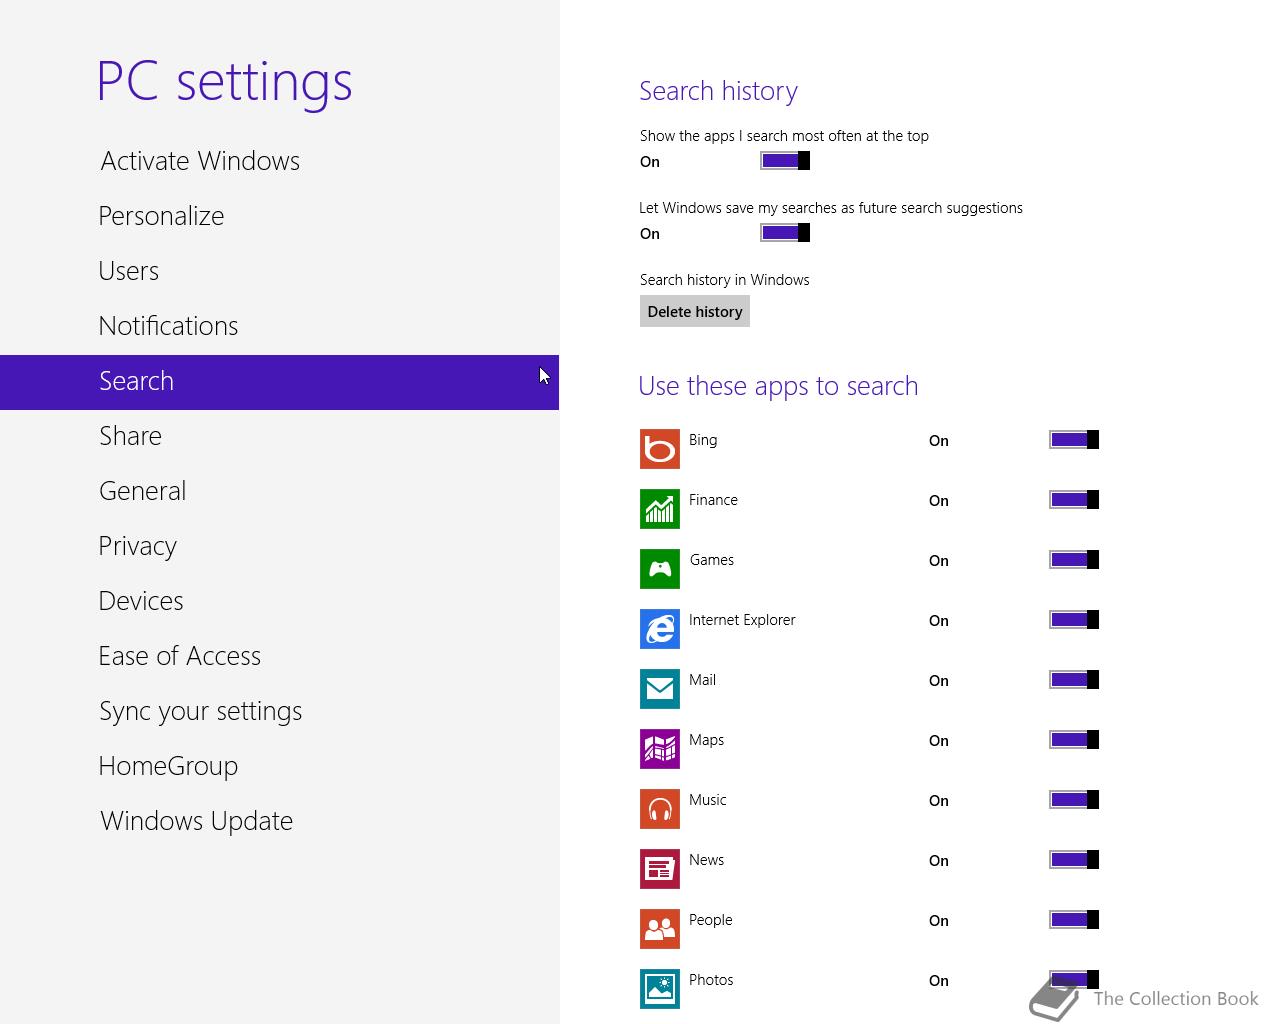Select the Search settings category
Screen dimensions: 1280x1024
pos(279,382)
